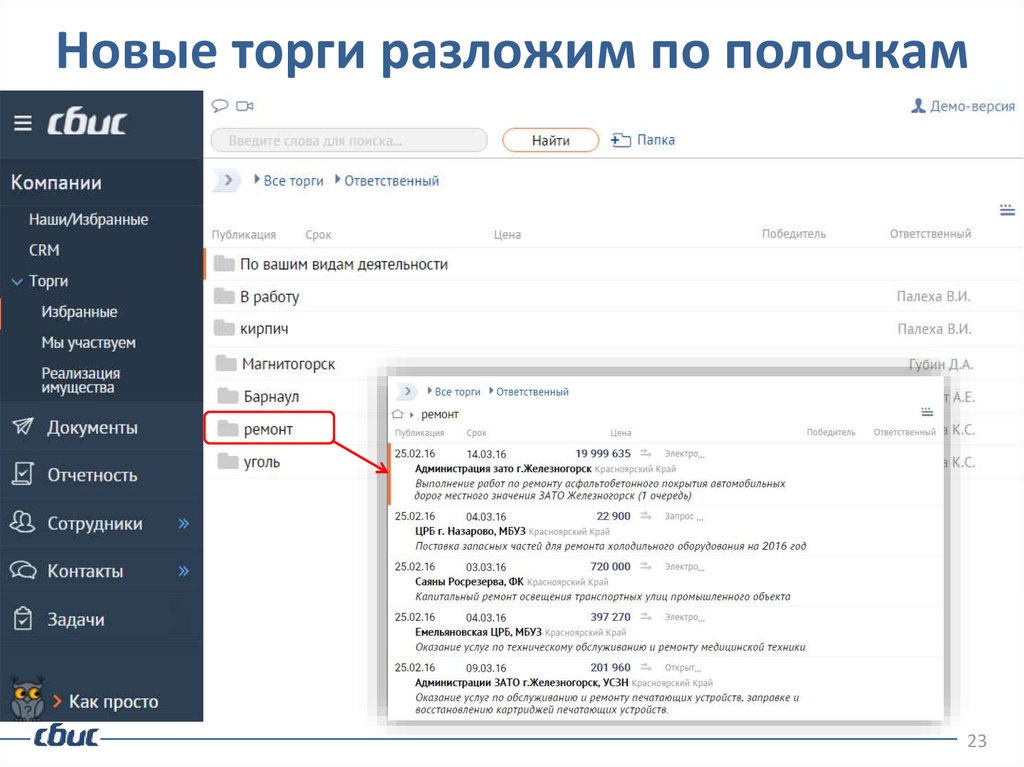Click the search words input field
The width and height of the screenshot is (1024, 767).
[x=348, y=141]
